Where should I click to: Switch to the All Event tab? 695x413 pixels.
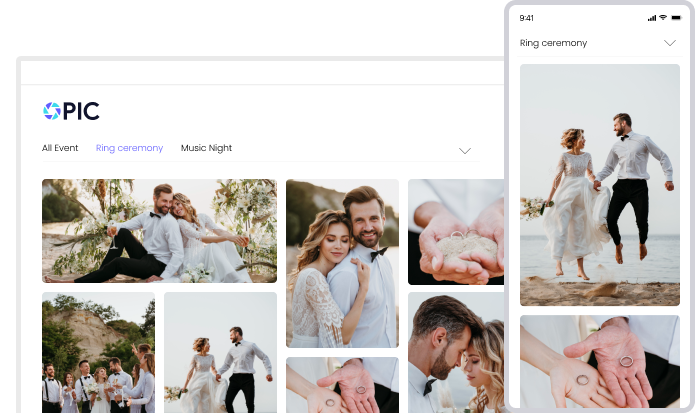click(60, 148)
